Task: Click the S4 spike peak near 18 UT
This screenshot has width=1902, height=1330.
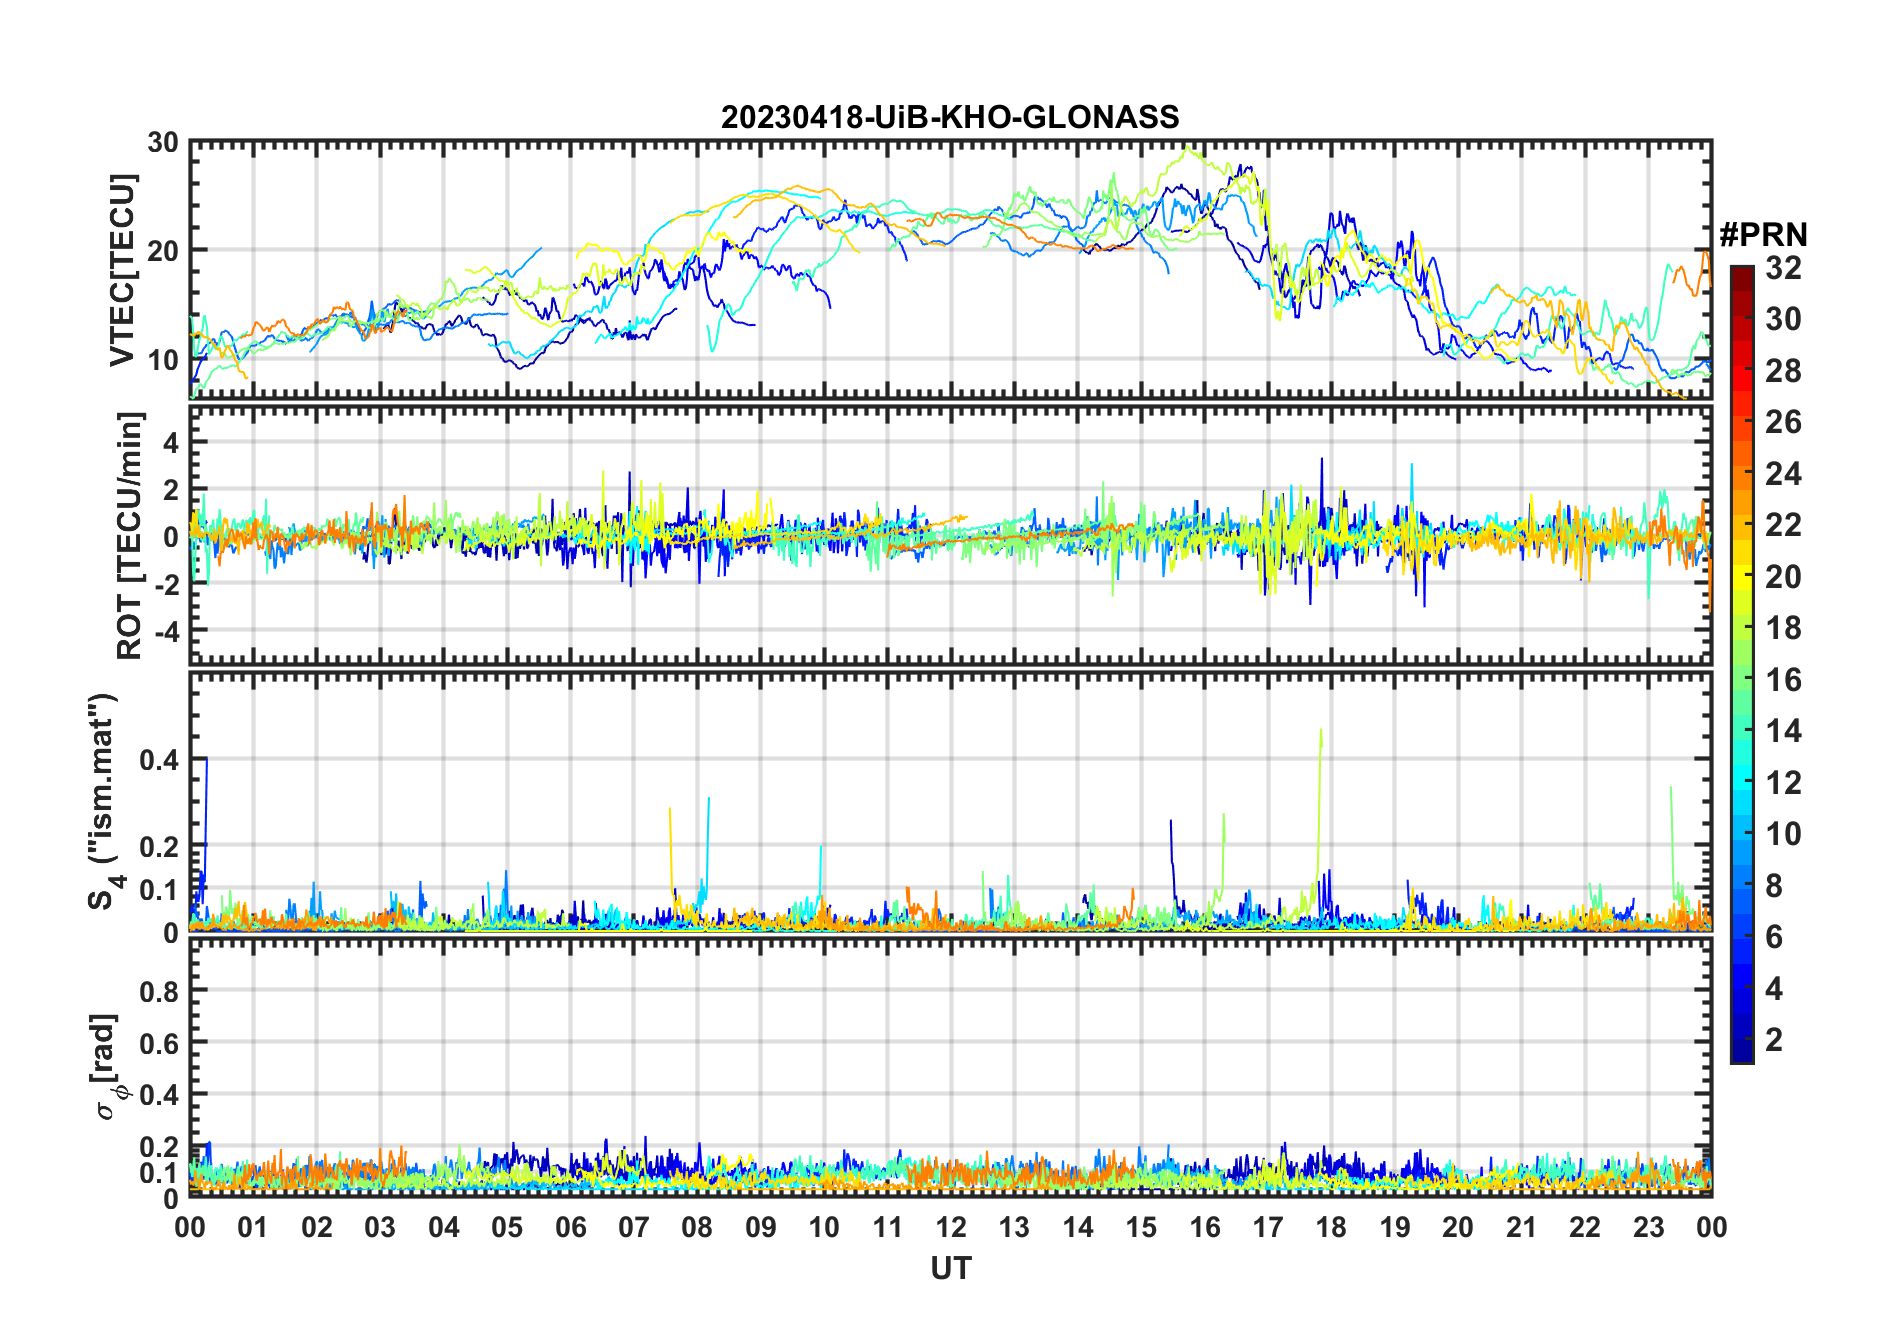Action: 1321,730
